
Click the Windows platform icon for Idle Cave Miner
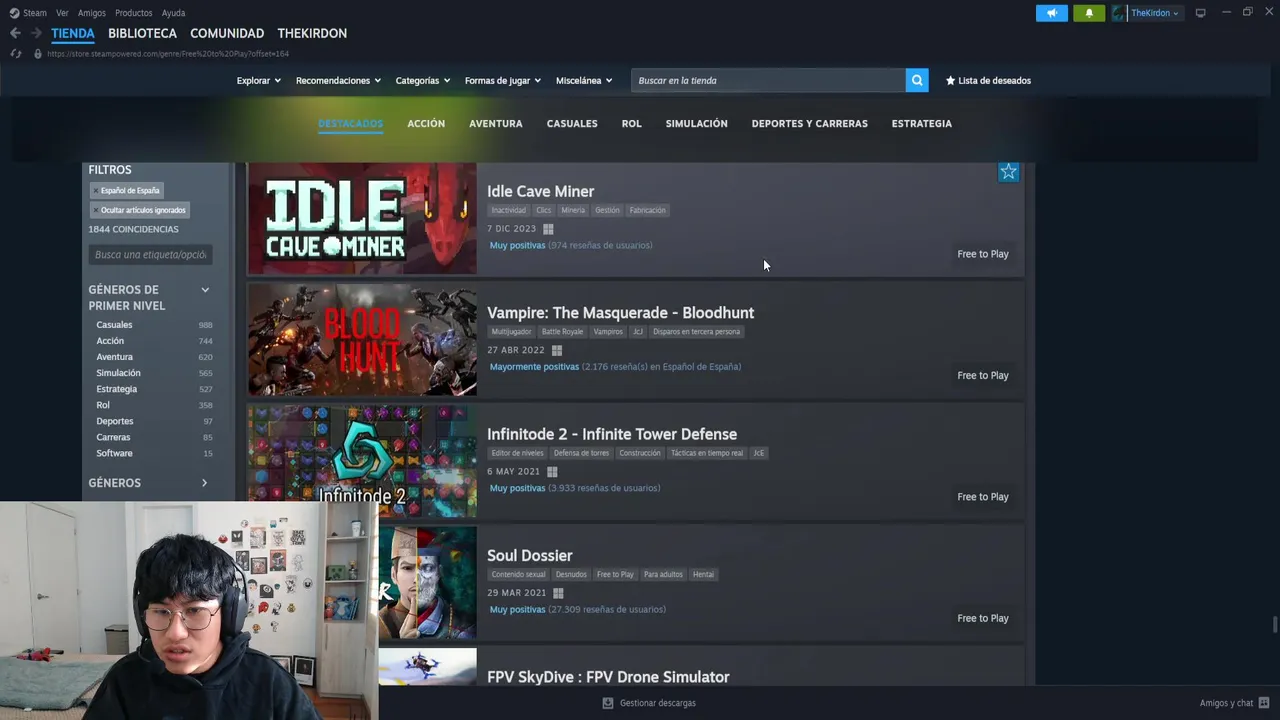click(548, 229)
